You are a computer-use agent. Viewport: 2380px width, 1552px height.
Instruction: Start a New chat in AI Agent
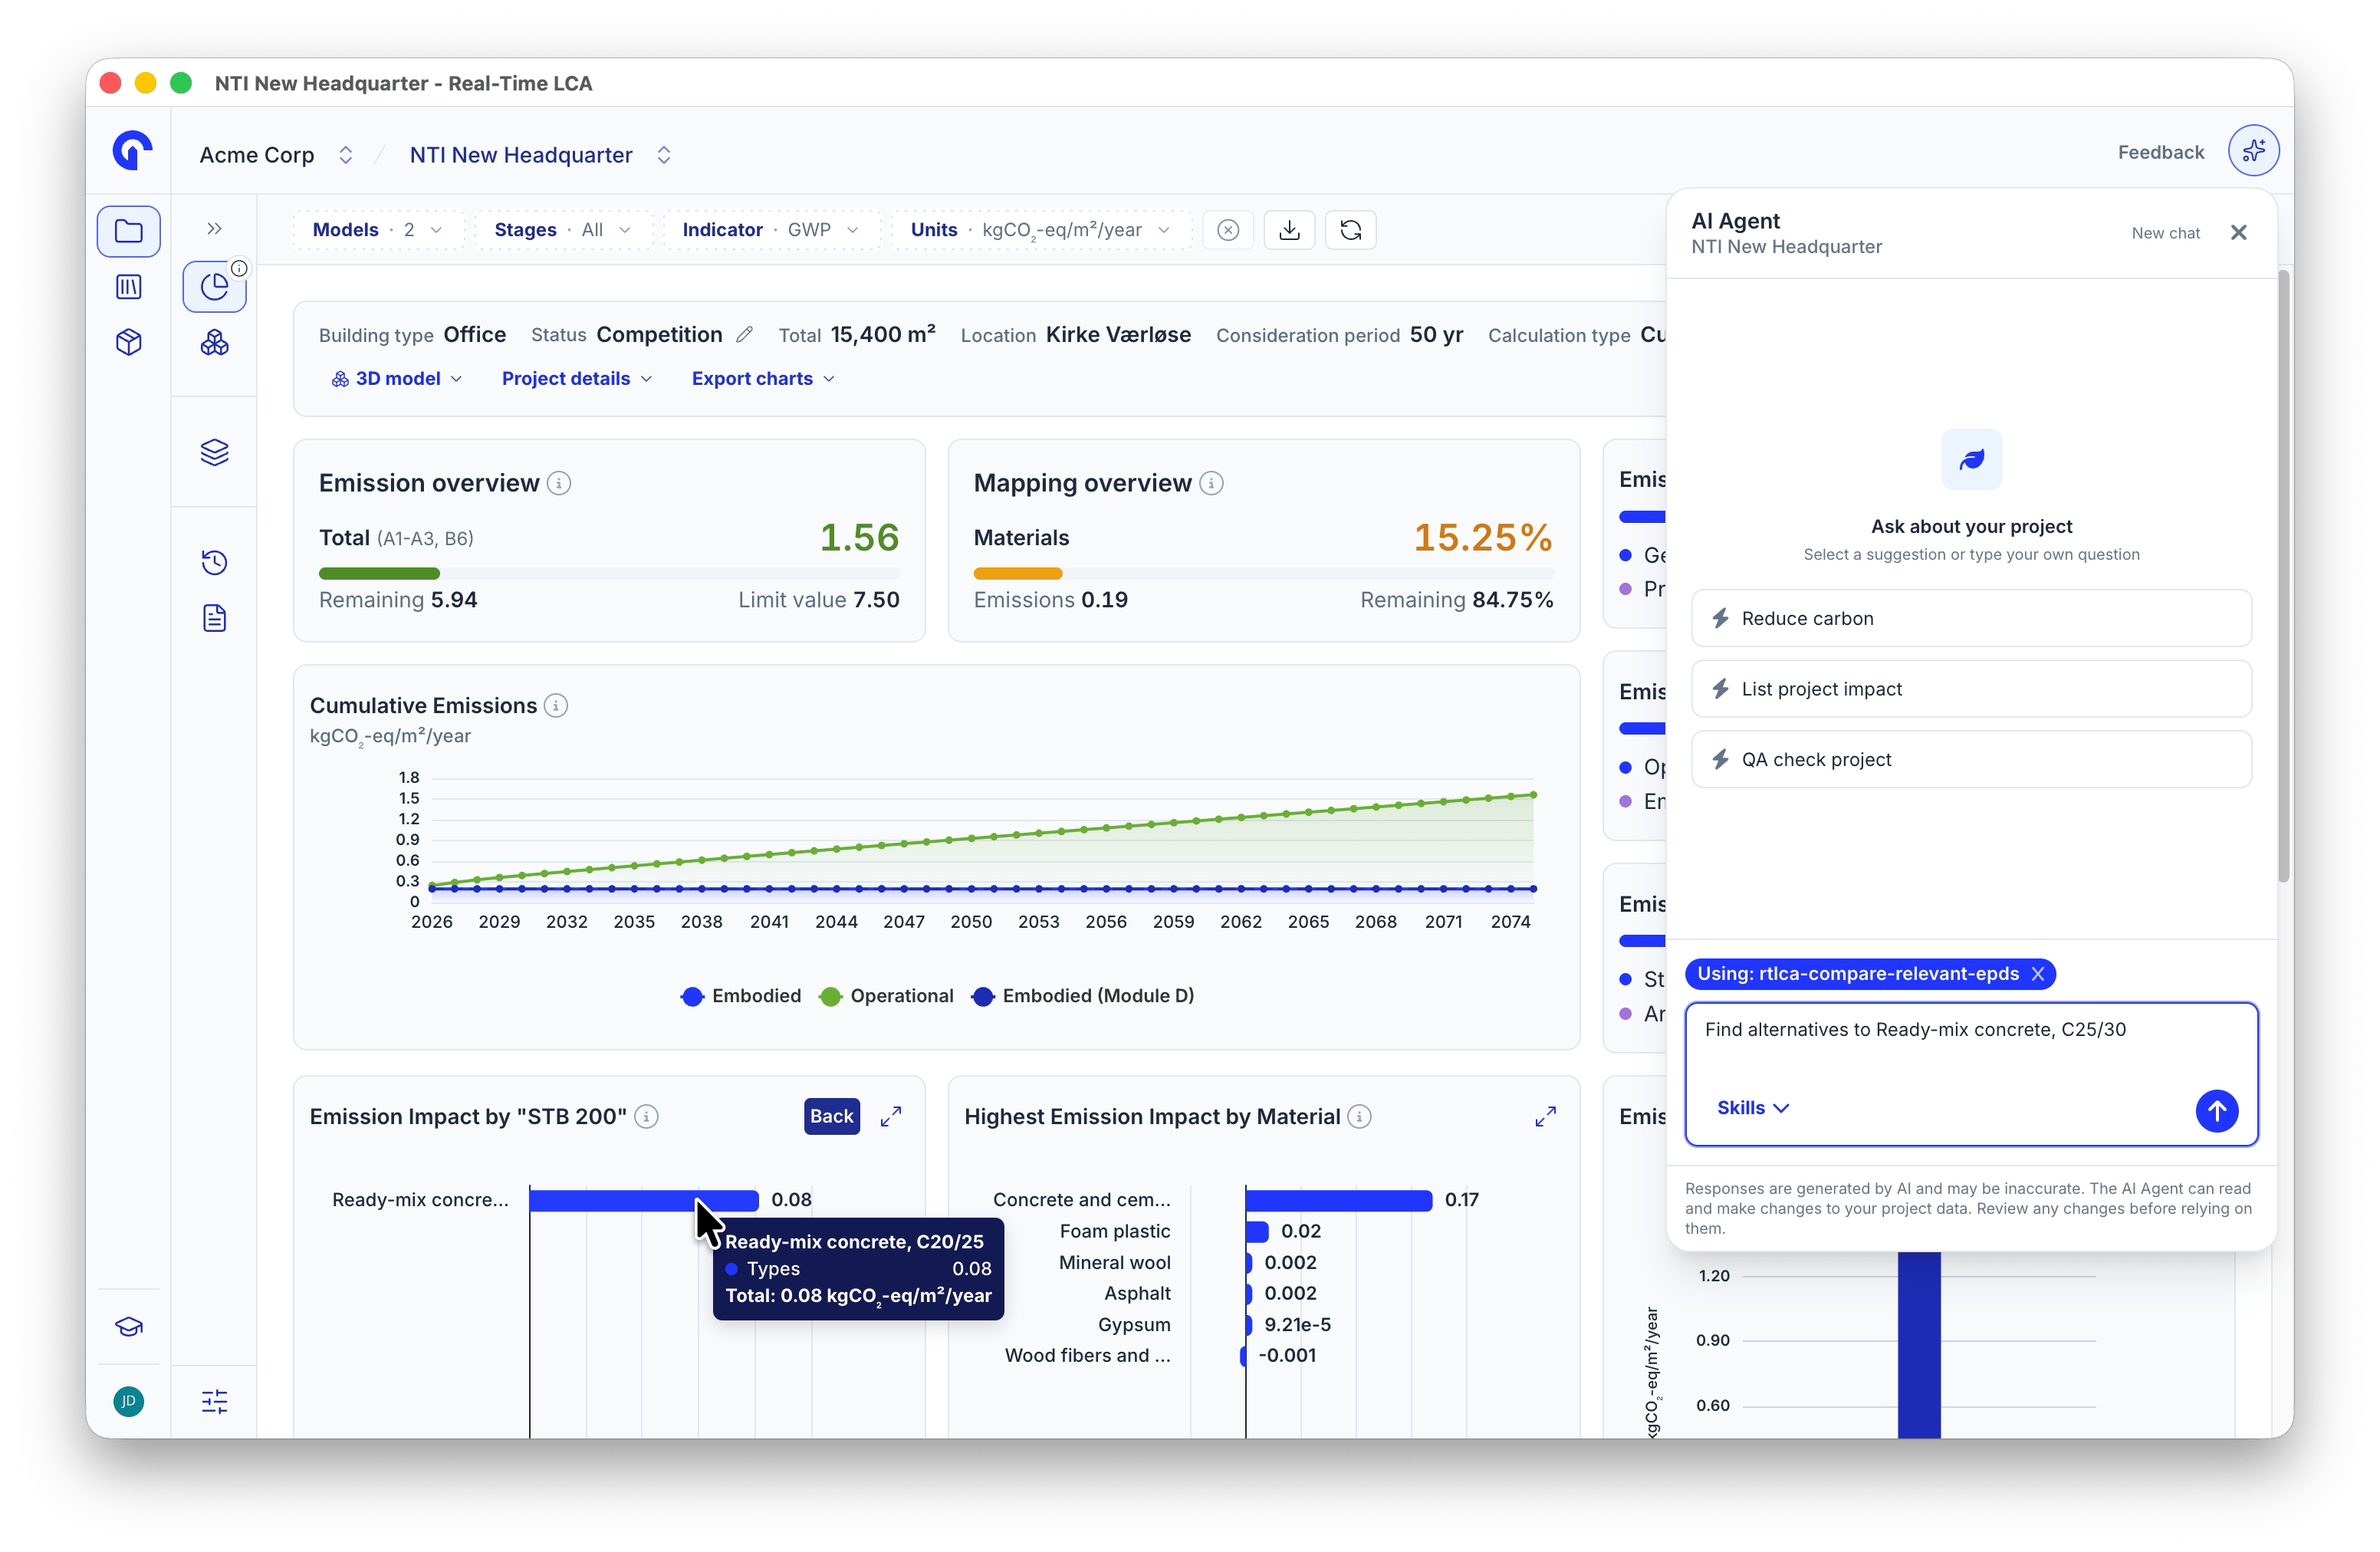[x=2165, y=233]
